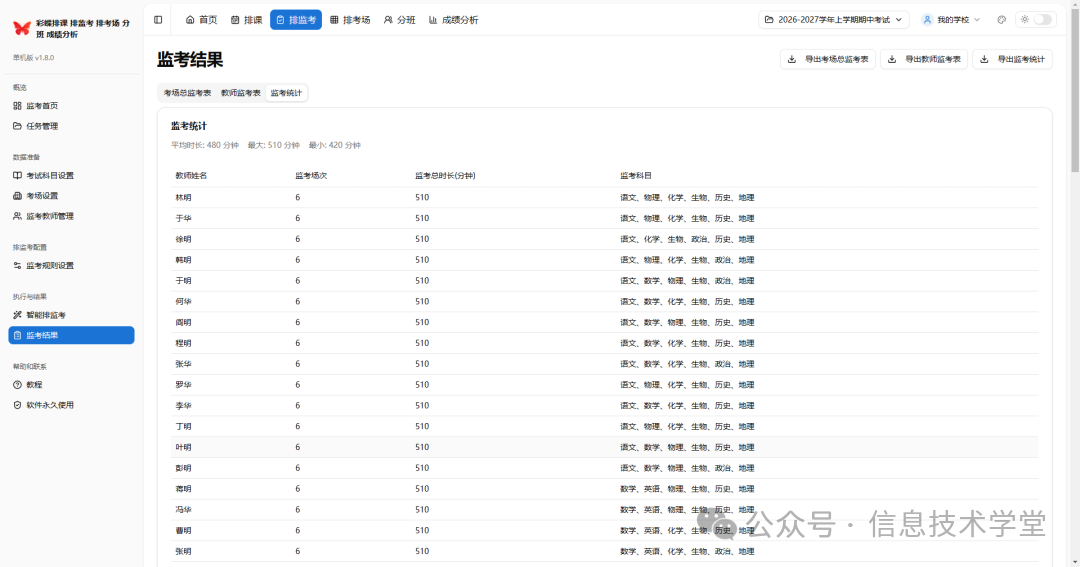Open 监考规则设置 in sidebar
This screenshot has height=567, width=1080.
click(72, 266)
